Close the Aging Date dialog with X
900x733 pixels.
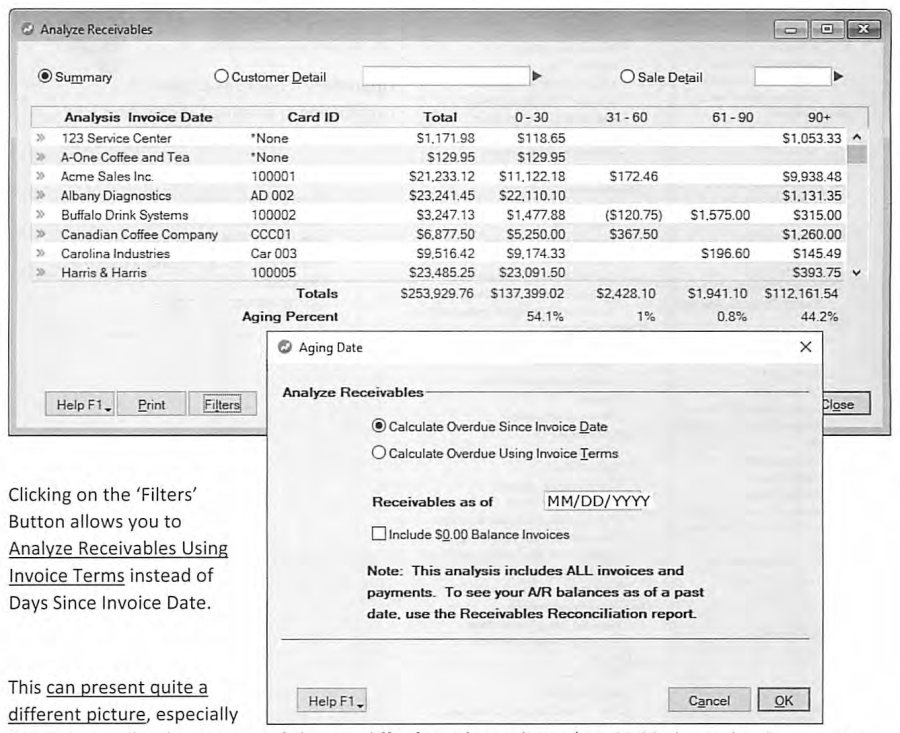point(805,347)
